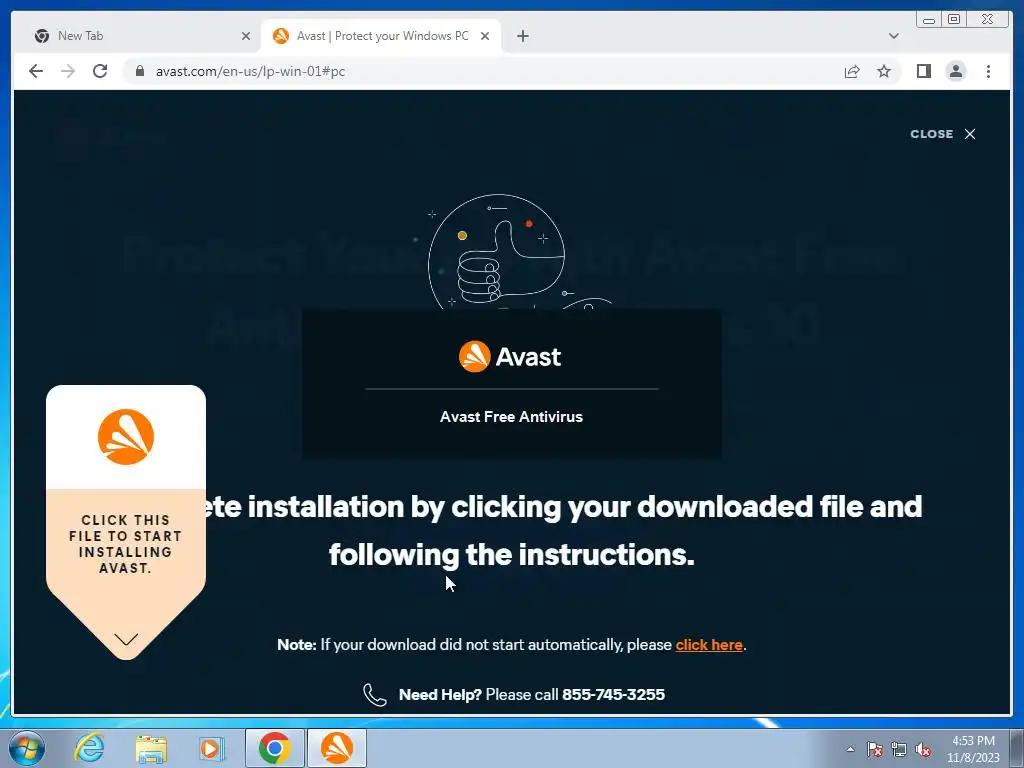The image size is (1024, 768).
Task: Click the address bar URL
Action: [250, 71]
